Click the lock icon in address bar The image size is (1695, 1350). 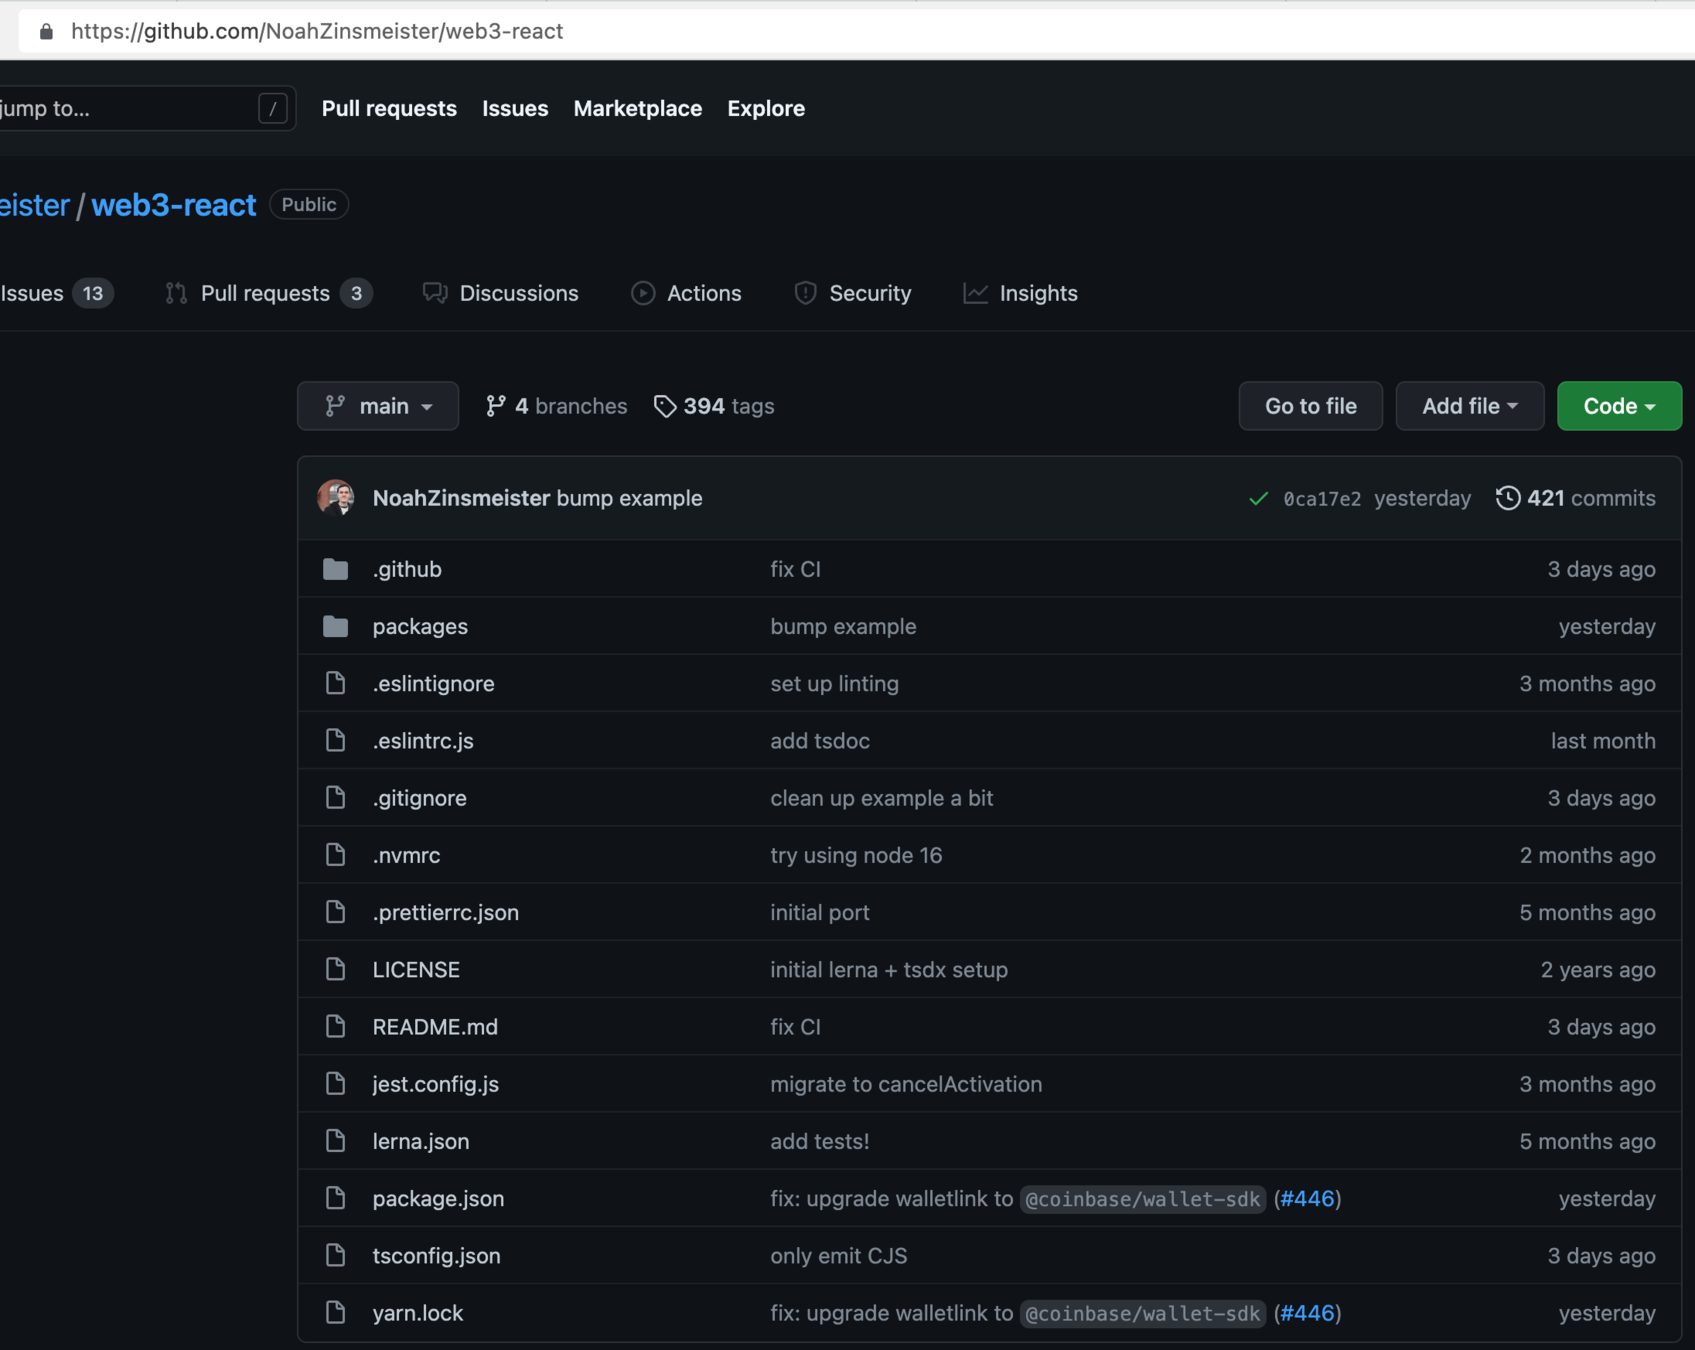point(46,31)
